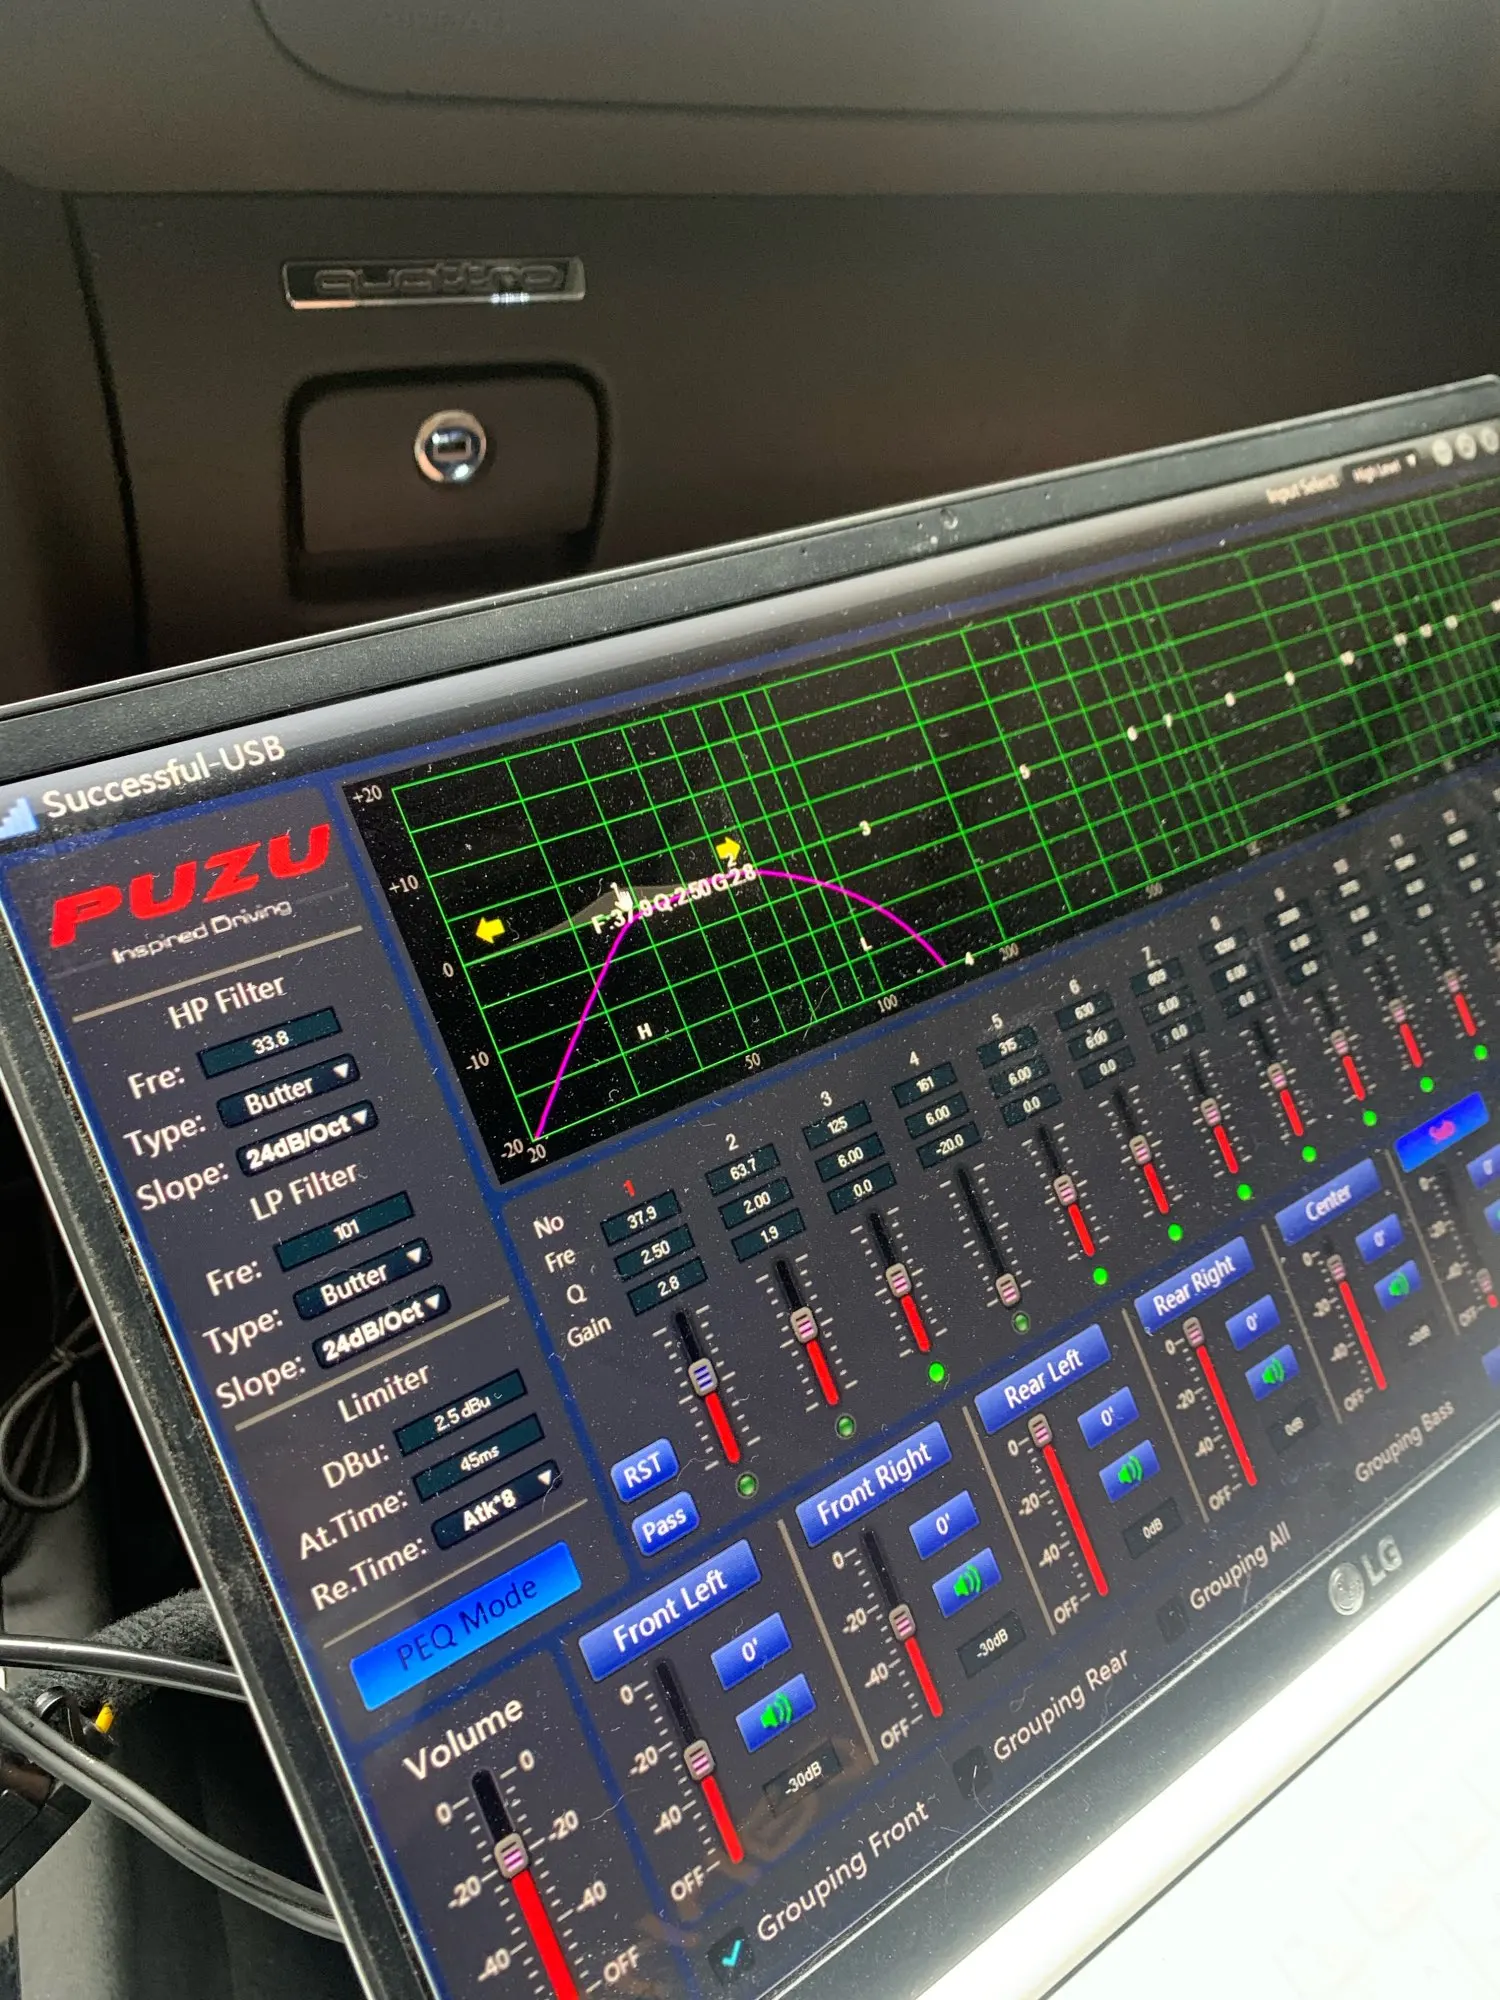Screen dimensions: 1500x2000
Task: Select the L low-pass marker on graph
Action: tap(866, 943)
